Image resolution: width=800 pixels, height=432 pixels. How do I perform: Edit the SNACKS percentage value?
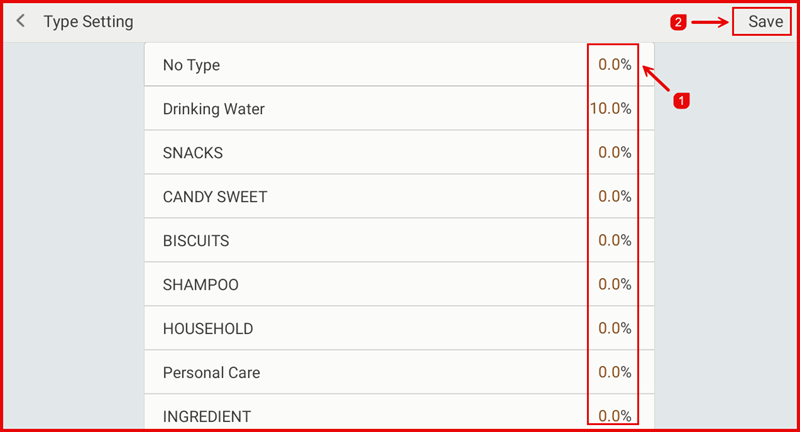pos(614,153)
